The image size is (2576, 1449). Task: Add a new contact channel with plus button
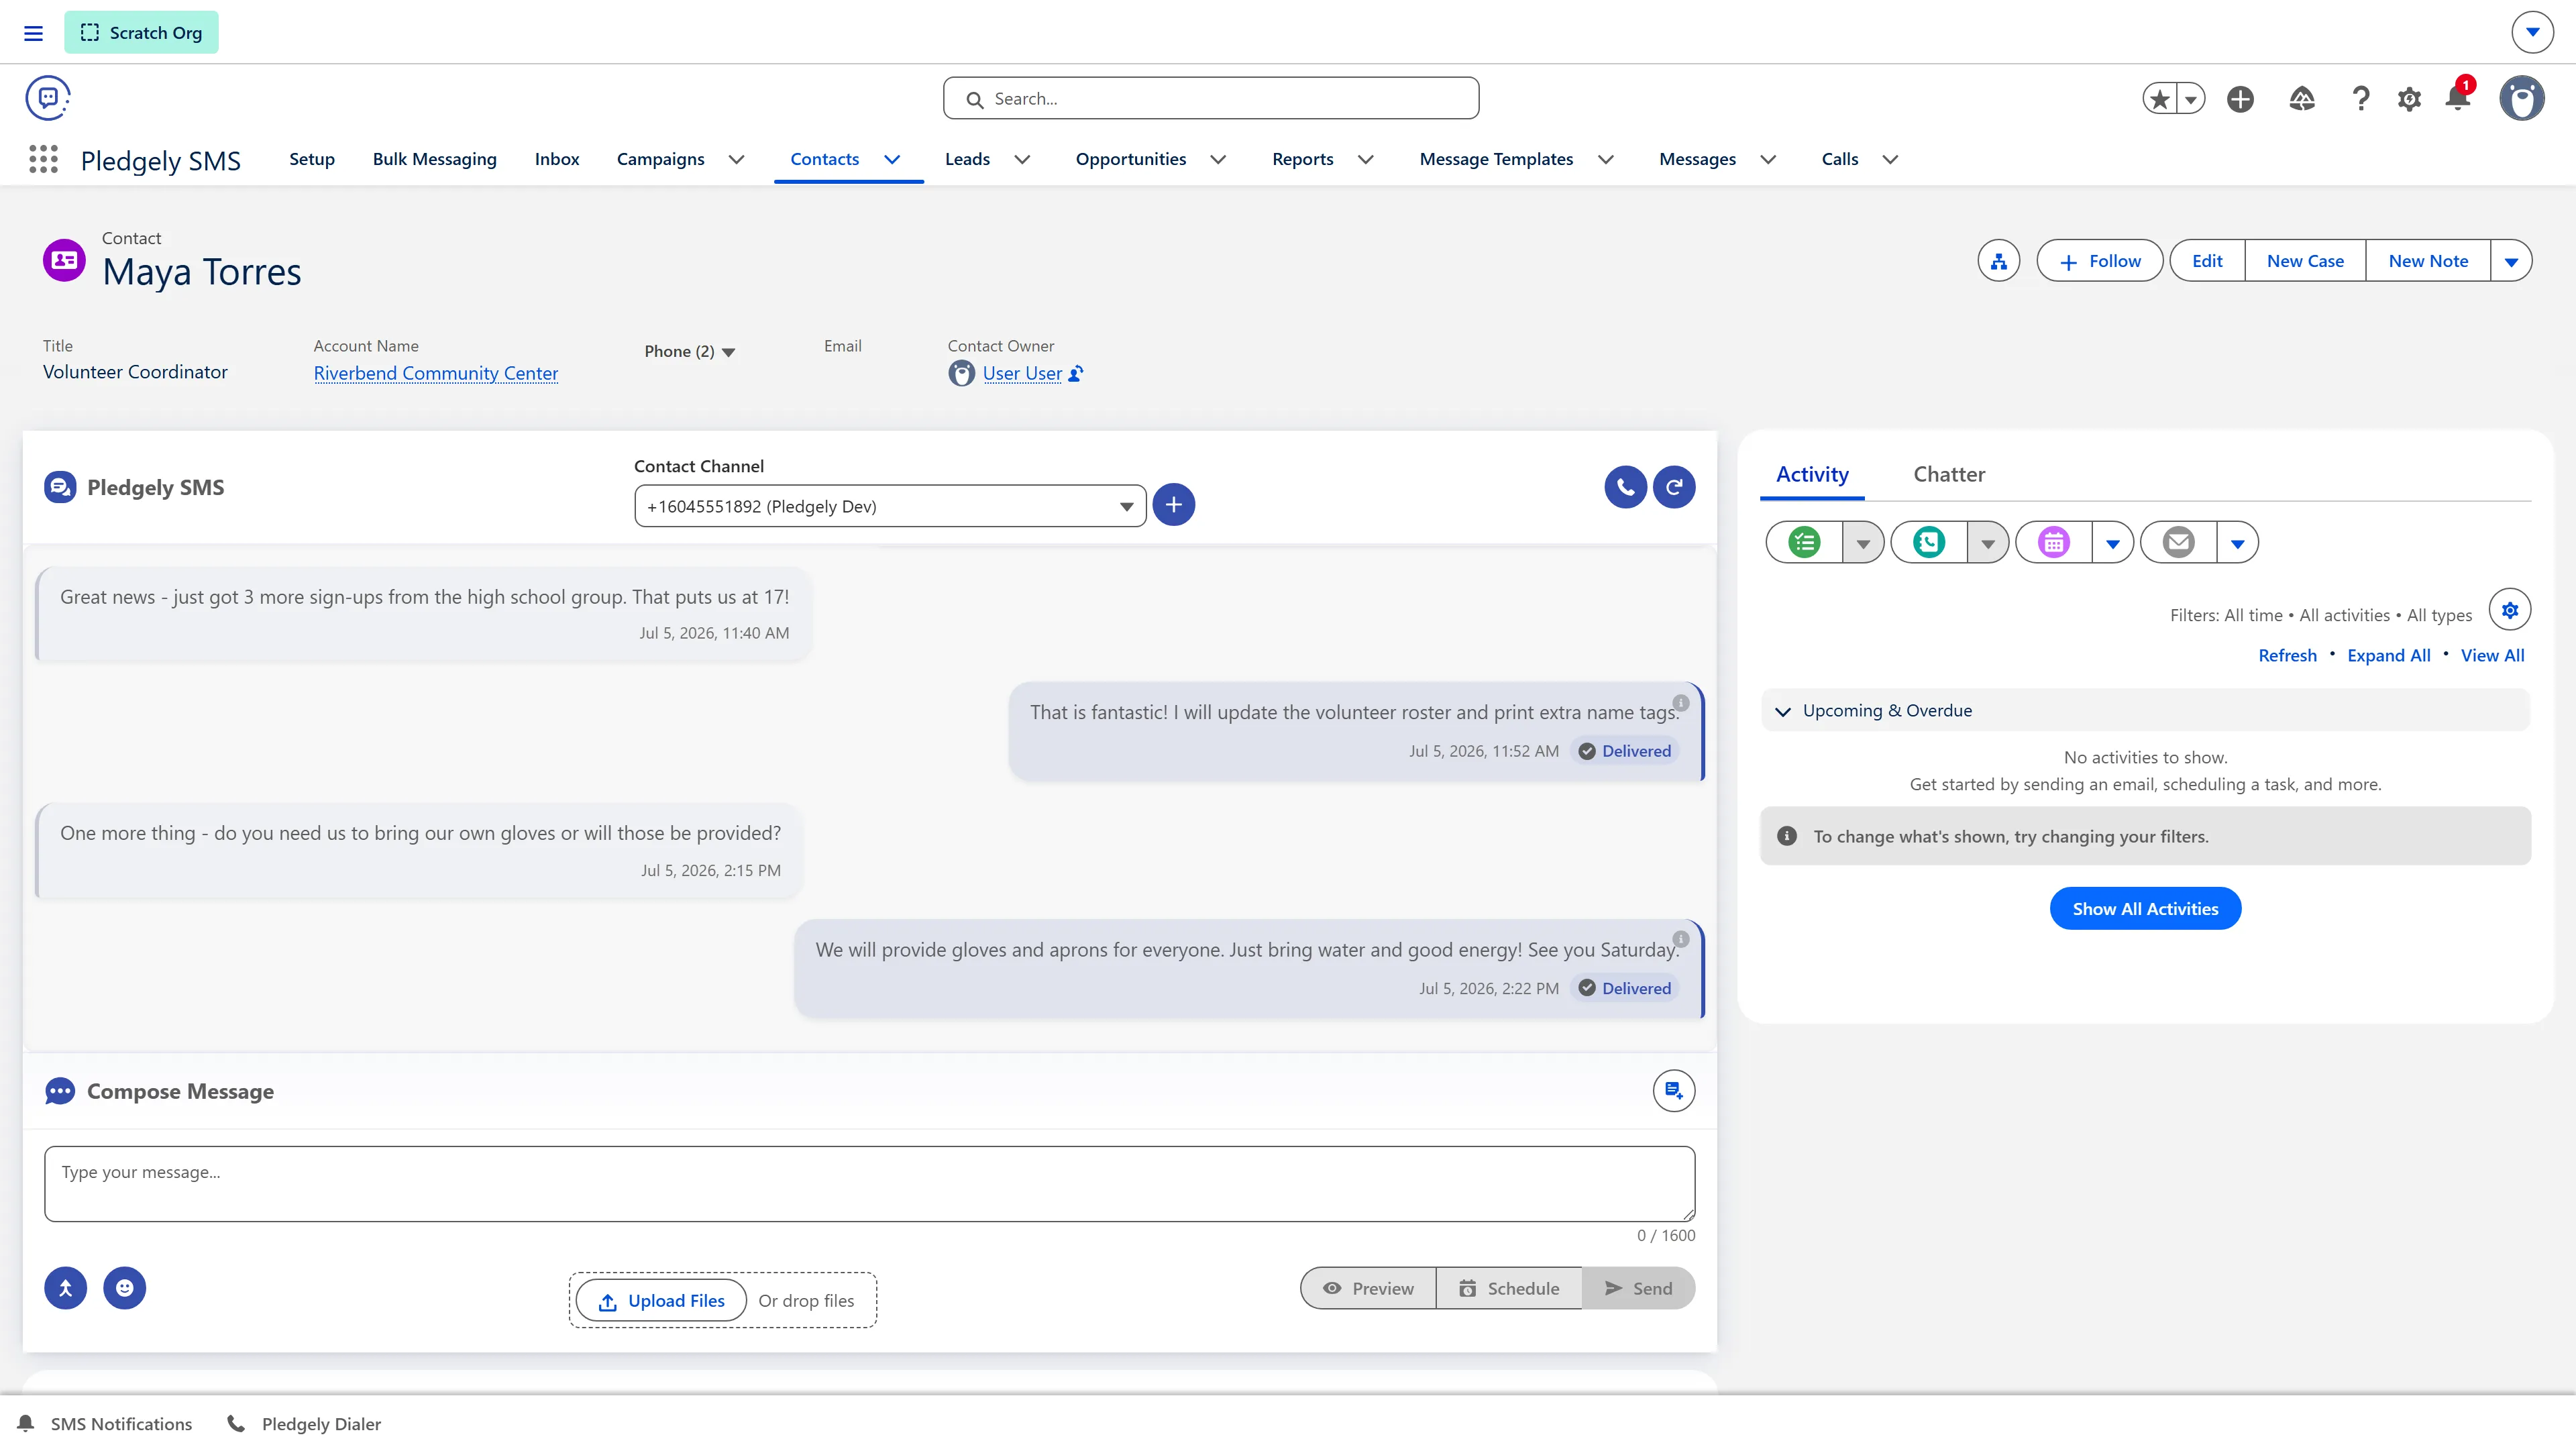1174,505
